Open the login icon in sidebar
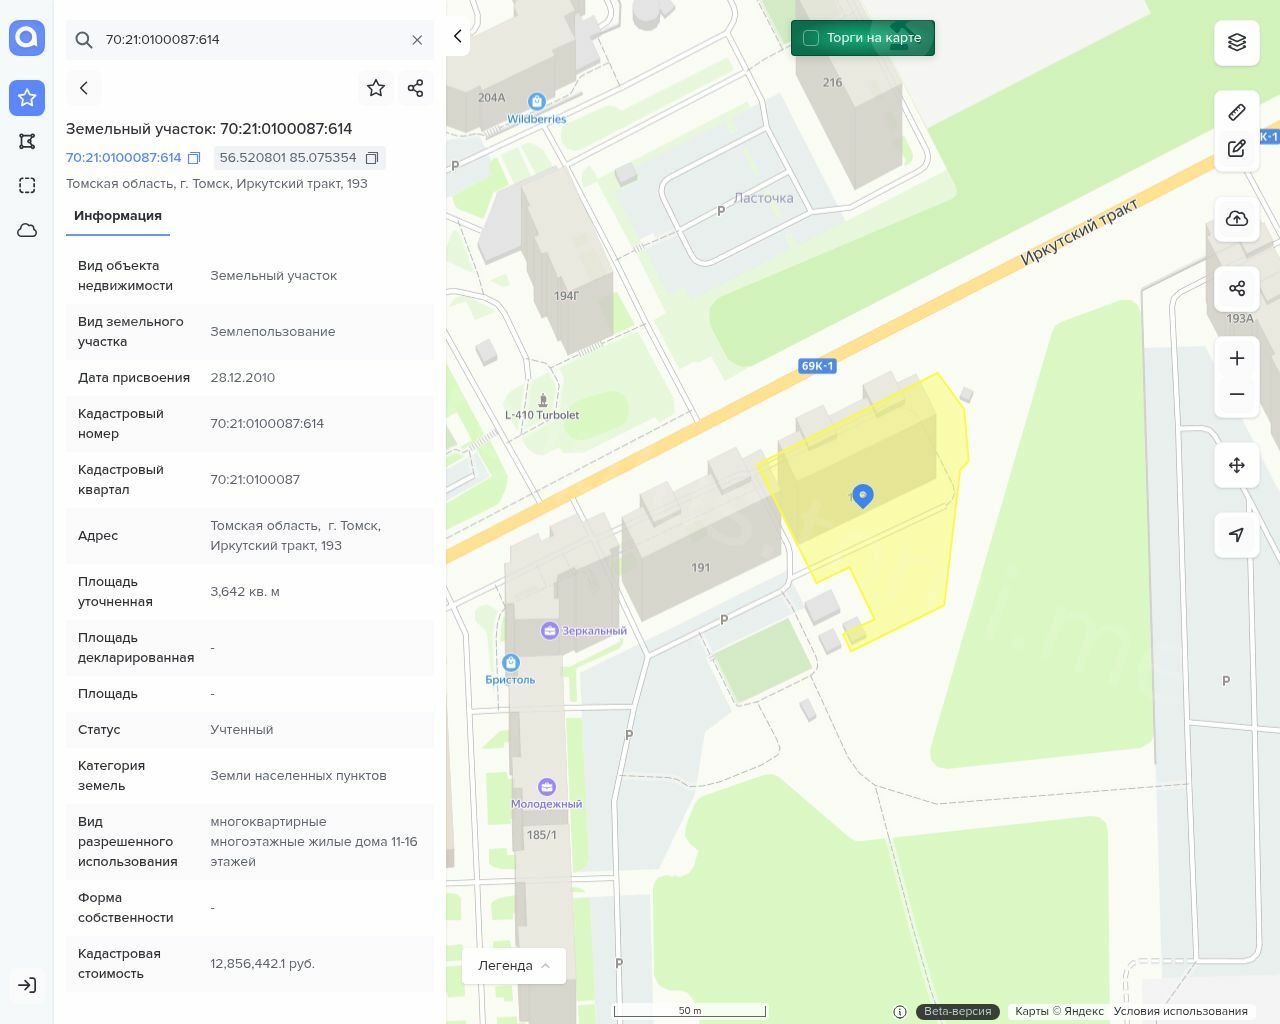 pos(27,985)
